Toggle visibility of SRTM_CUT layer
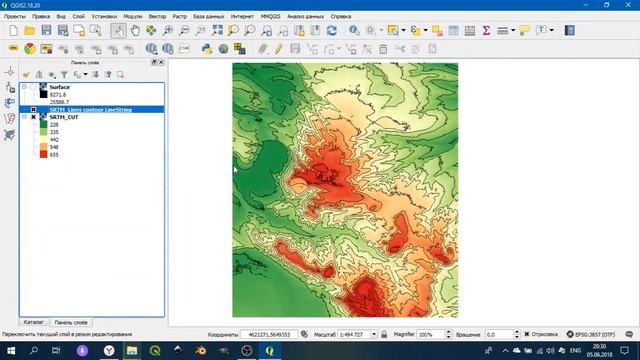 tap(33, 117)
